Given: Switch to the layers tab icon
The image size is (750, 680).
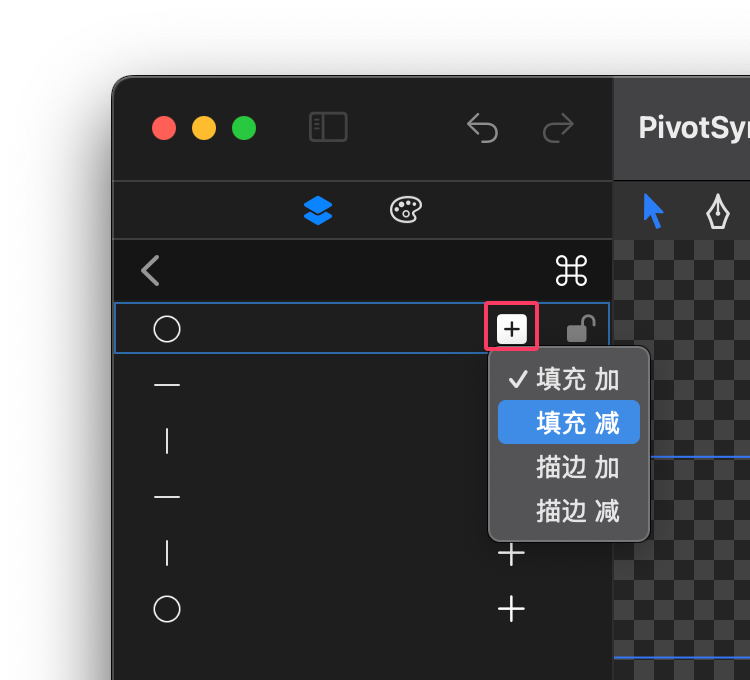Looking at the screenshot, I should click(318, 210).
